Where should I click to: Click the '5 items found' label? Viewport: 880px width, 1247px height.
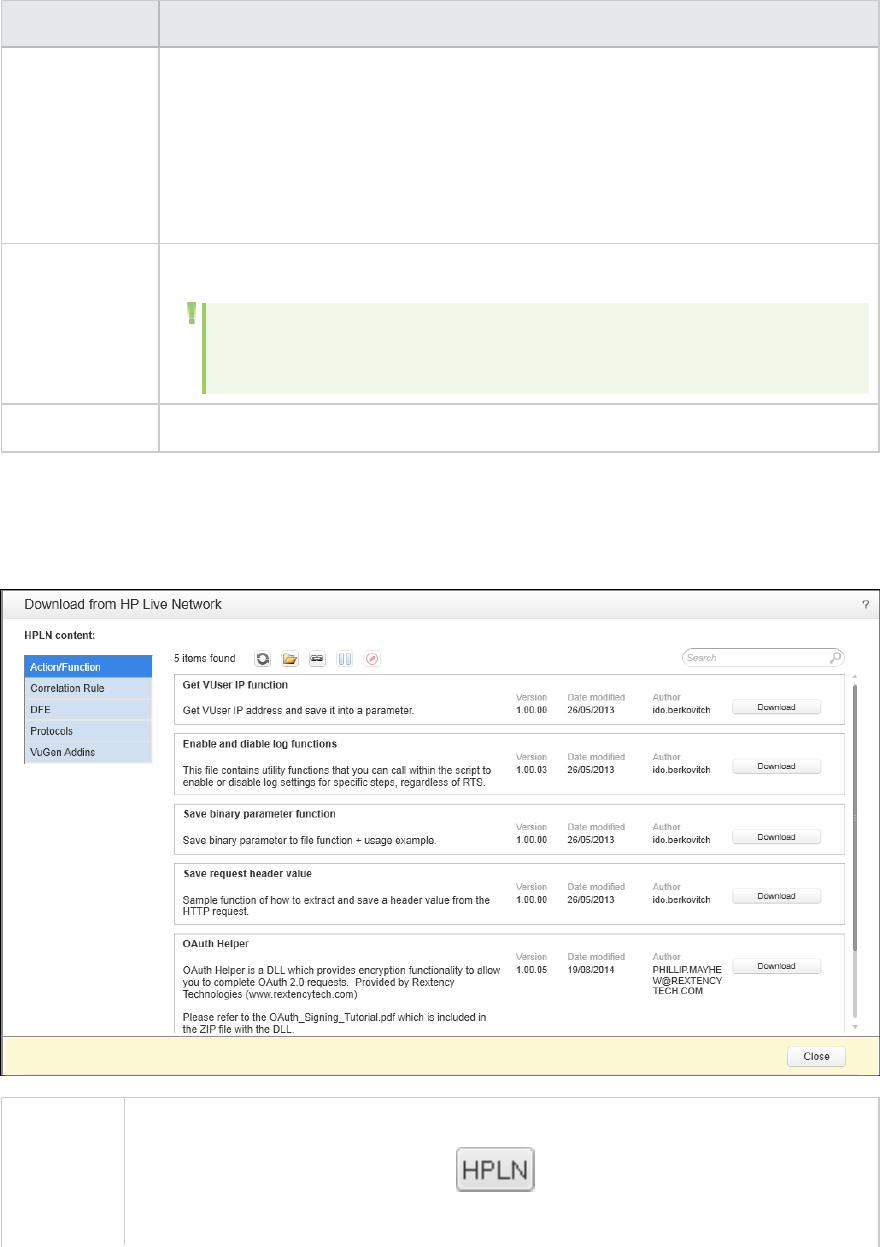tap(205, 659)
